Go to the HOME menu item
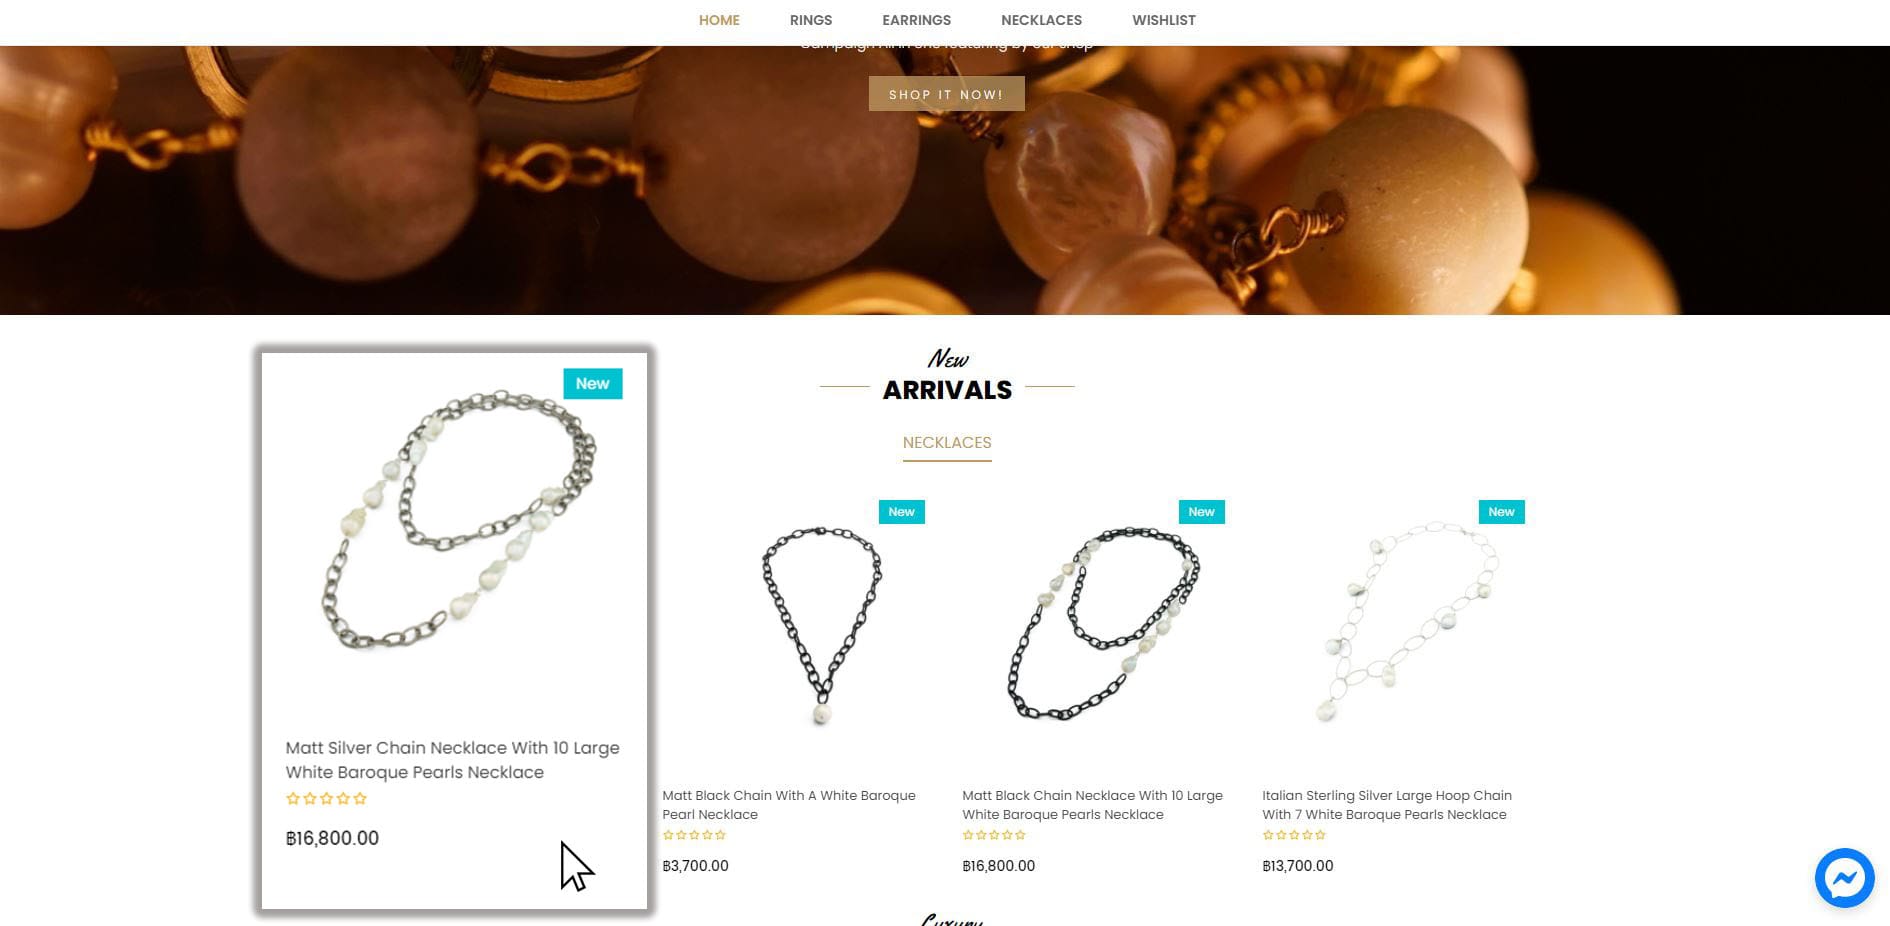The height and width of the screenshot is (926, 1890). (719, 20)
